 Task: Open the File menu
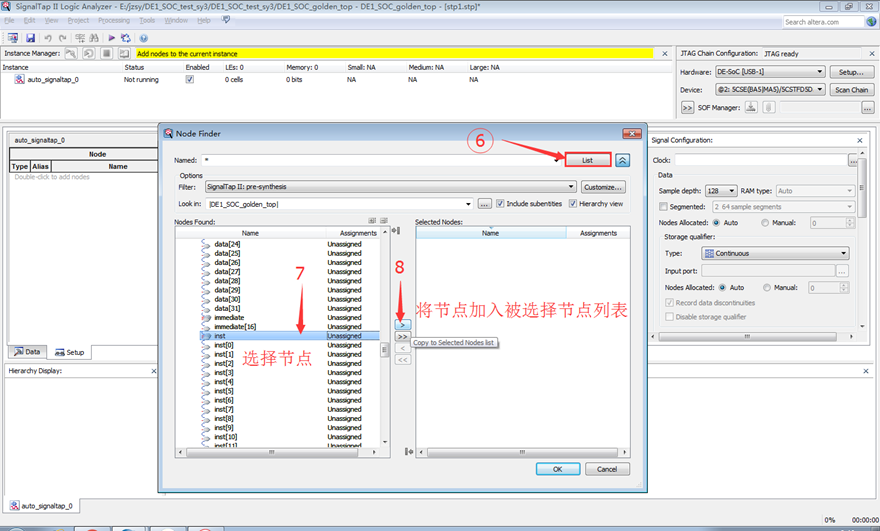click(10, 20)
